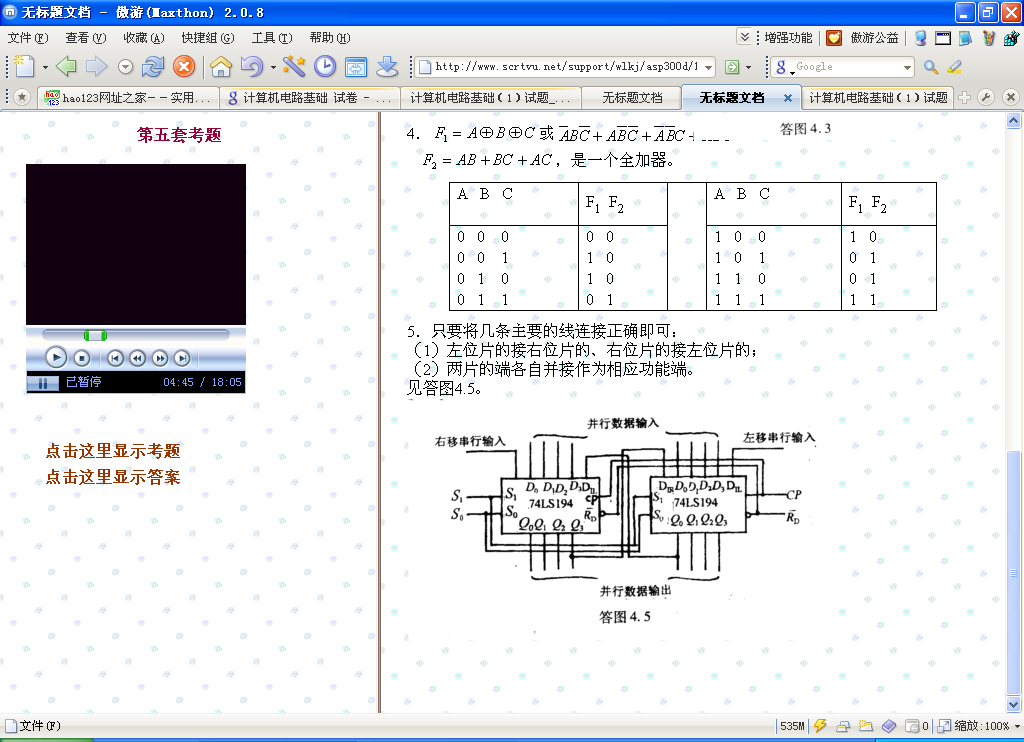The height and width of the screenshot is (742, 1024).
Task: Expand the toolbar chevron beside 增强功能
Action: (x=744, y=37)
